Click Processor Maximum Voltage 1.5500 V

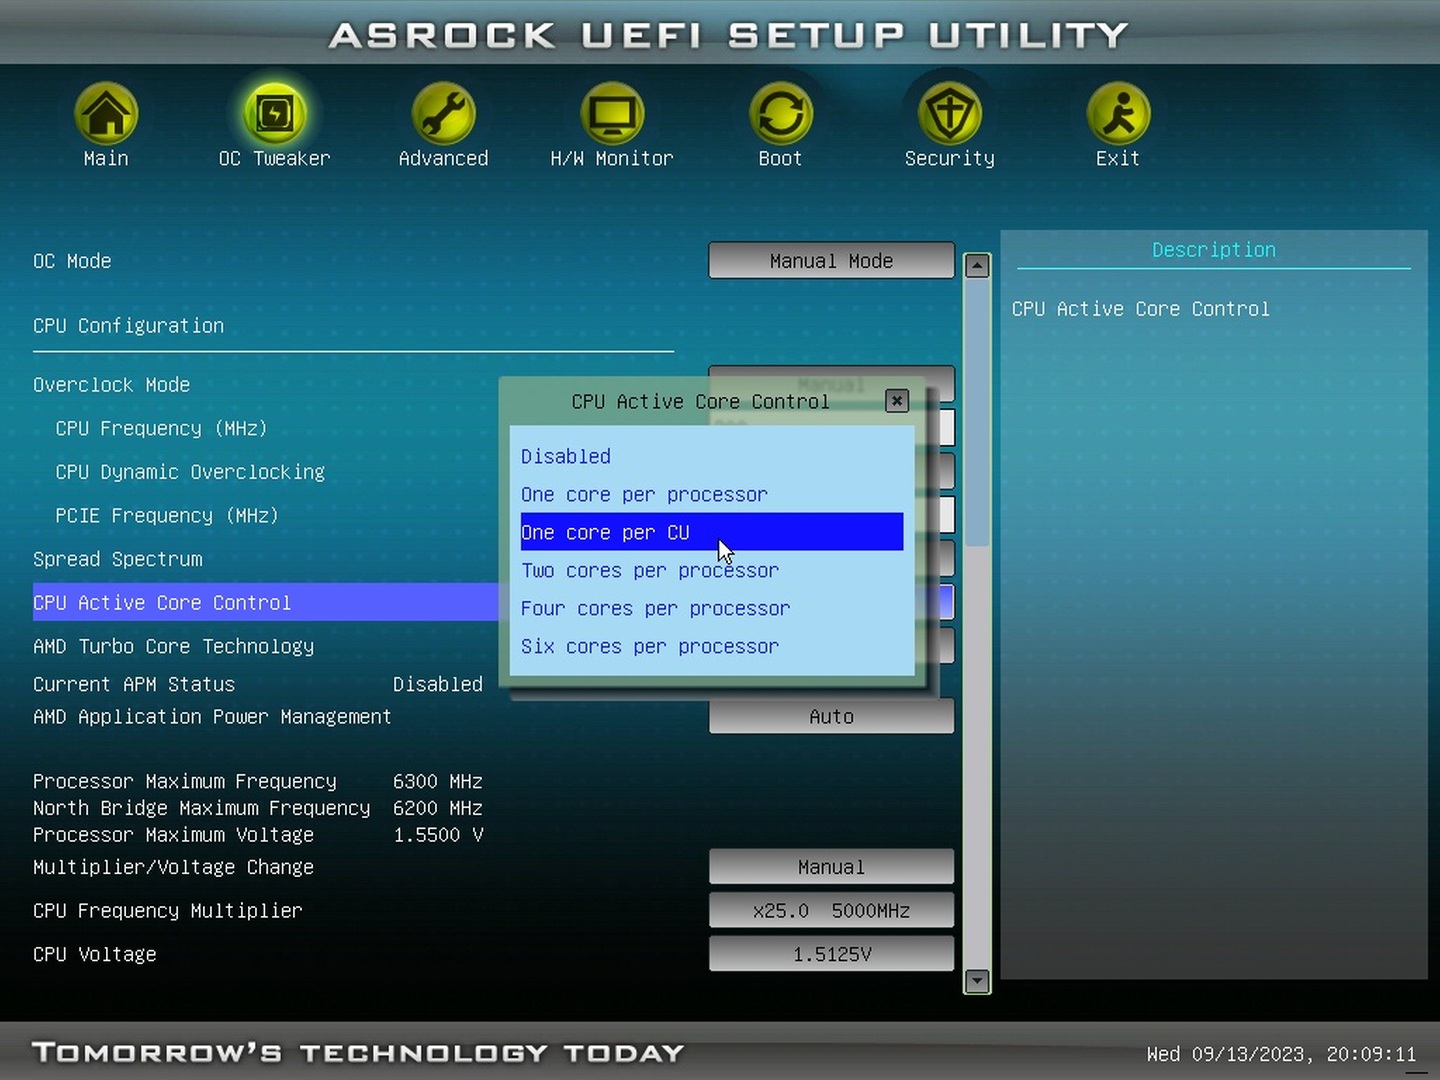click(438, 835)
